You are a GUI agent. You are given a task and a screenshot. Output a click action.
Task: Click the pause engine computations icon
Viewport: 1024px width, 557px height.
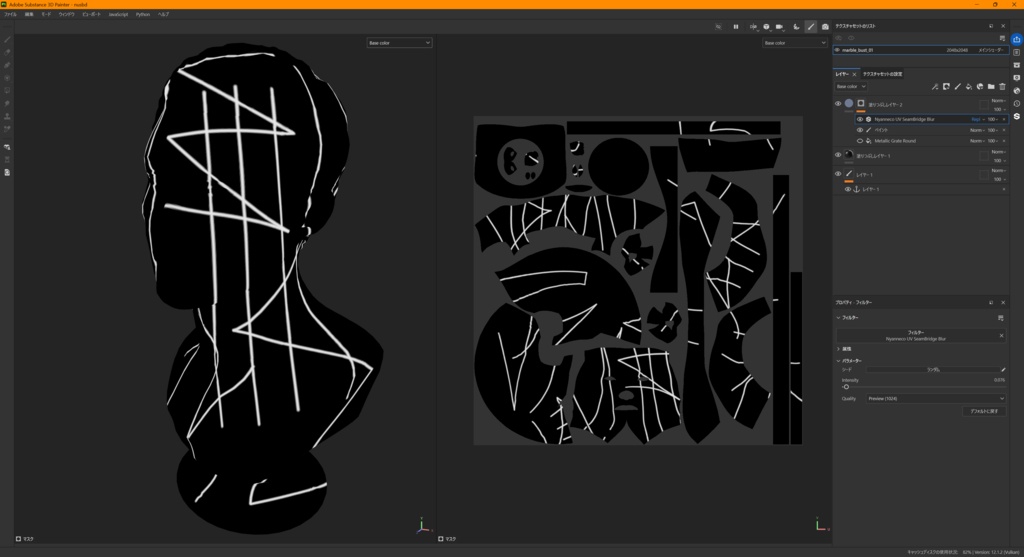click(735, 27)
